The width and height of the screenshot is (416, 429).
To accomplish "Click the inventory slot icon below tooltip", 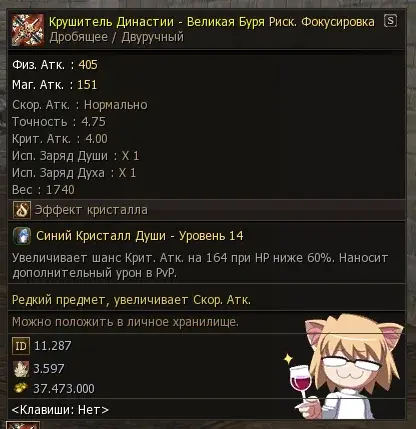I will click(23, 425).
